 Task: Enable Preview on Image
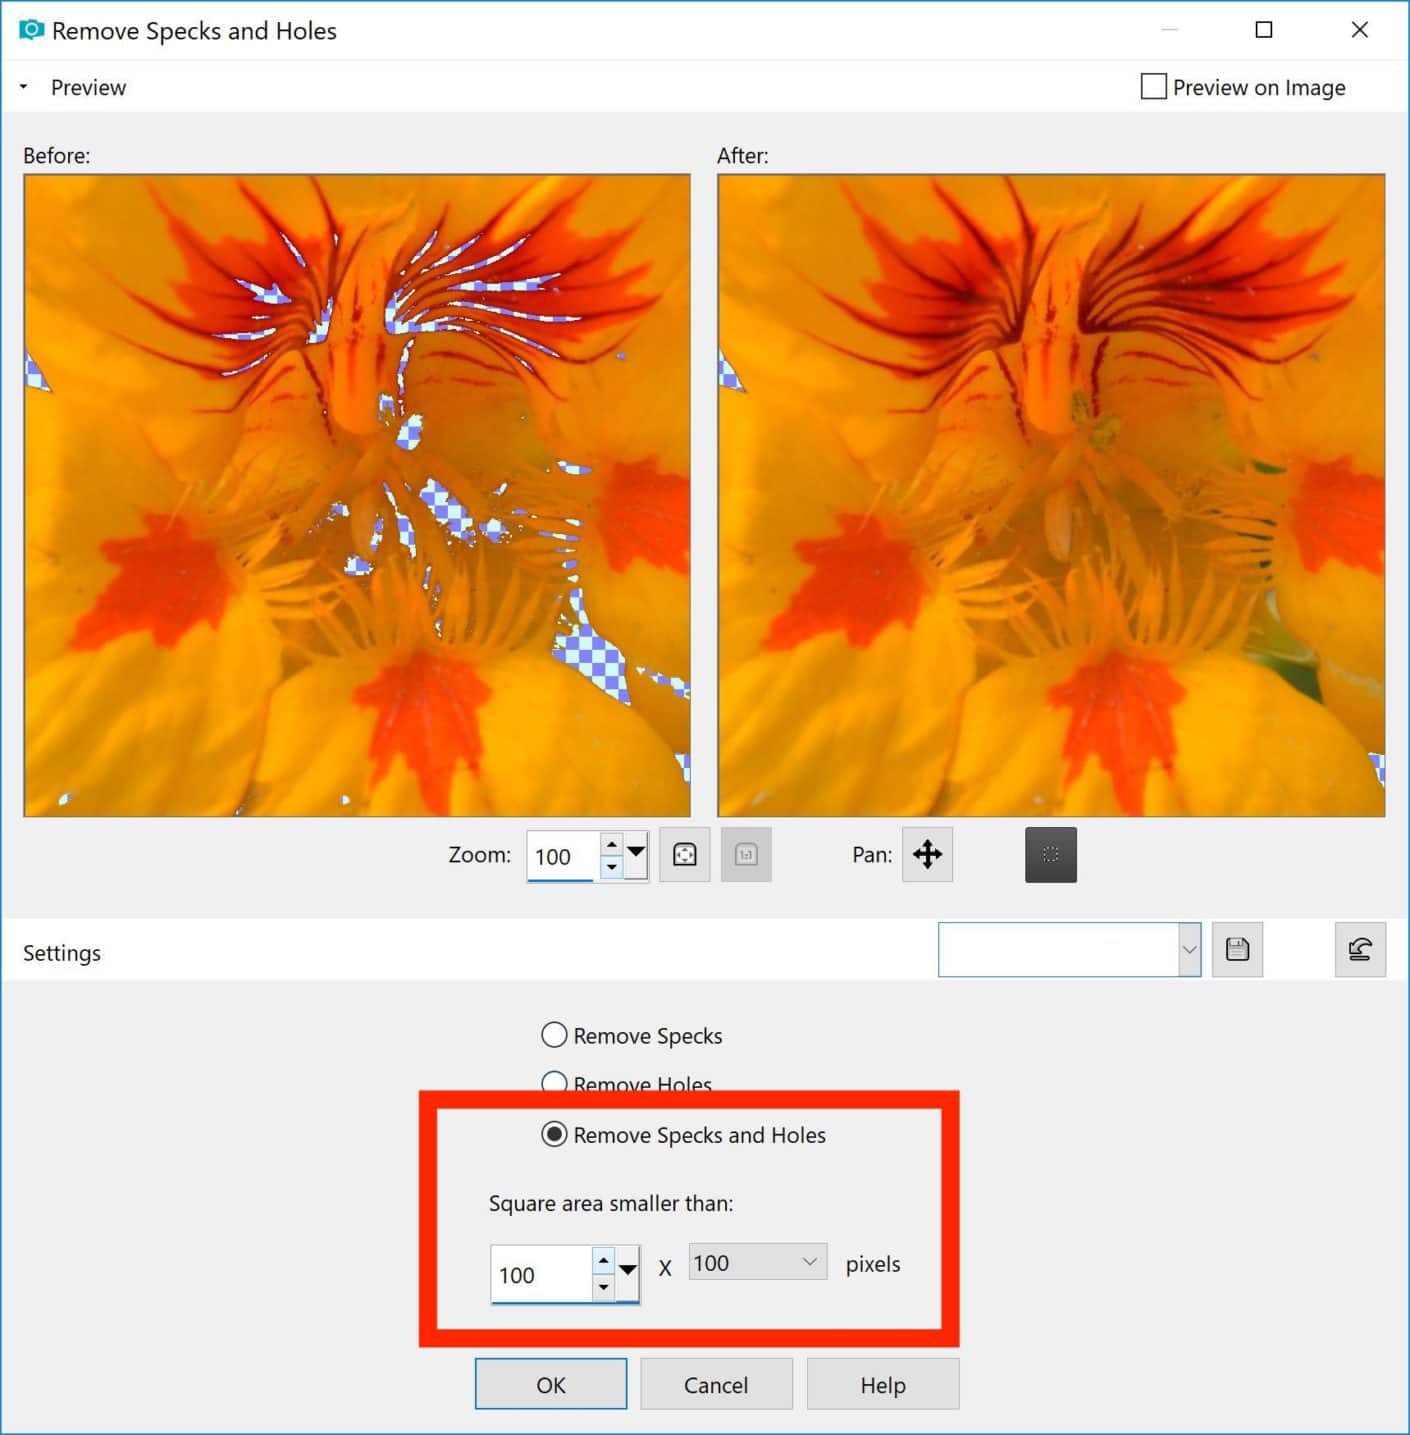pyautogui.click(x=1153, y=87)
